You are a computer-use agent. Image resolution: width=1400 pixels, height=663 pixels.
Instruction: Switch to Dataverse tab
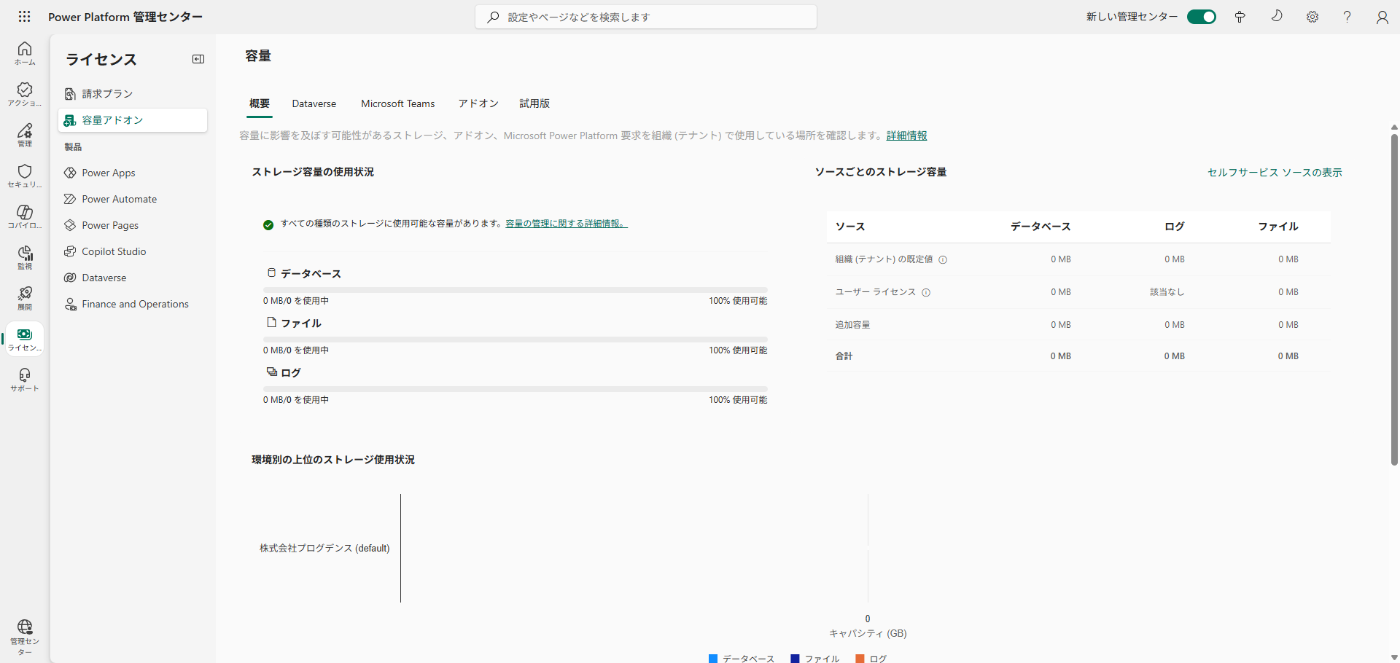(x=314, y=103)
